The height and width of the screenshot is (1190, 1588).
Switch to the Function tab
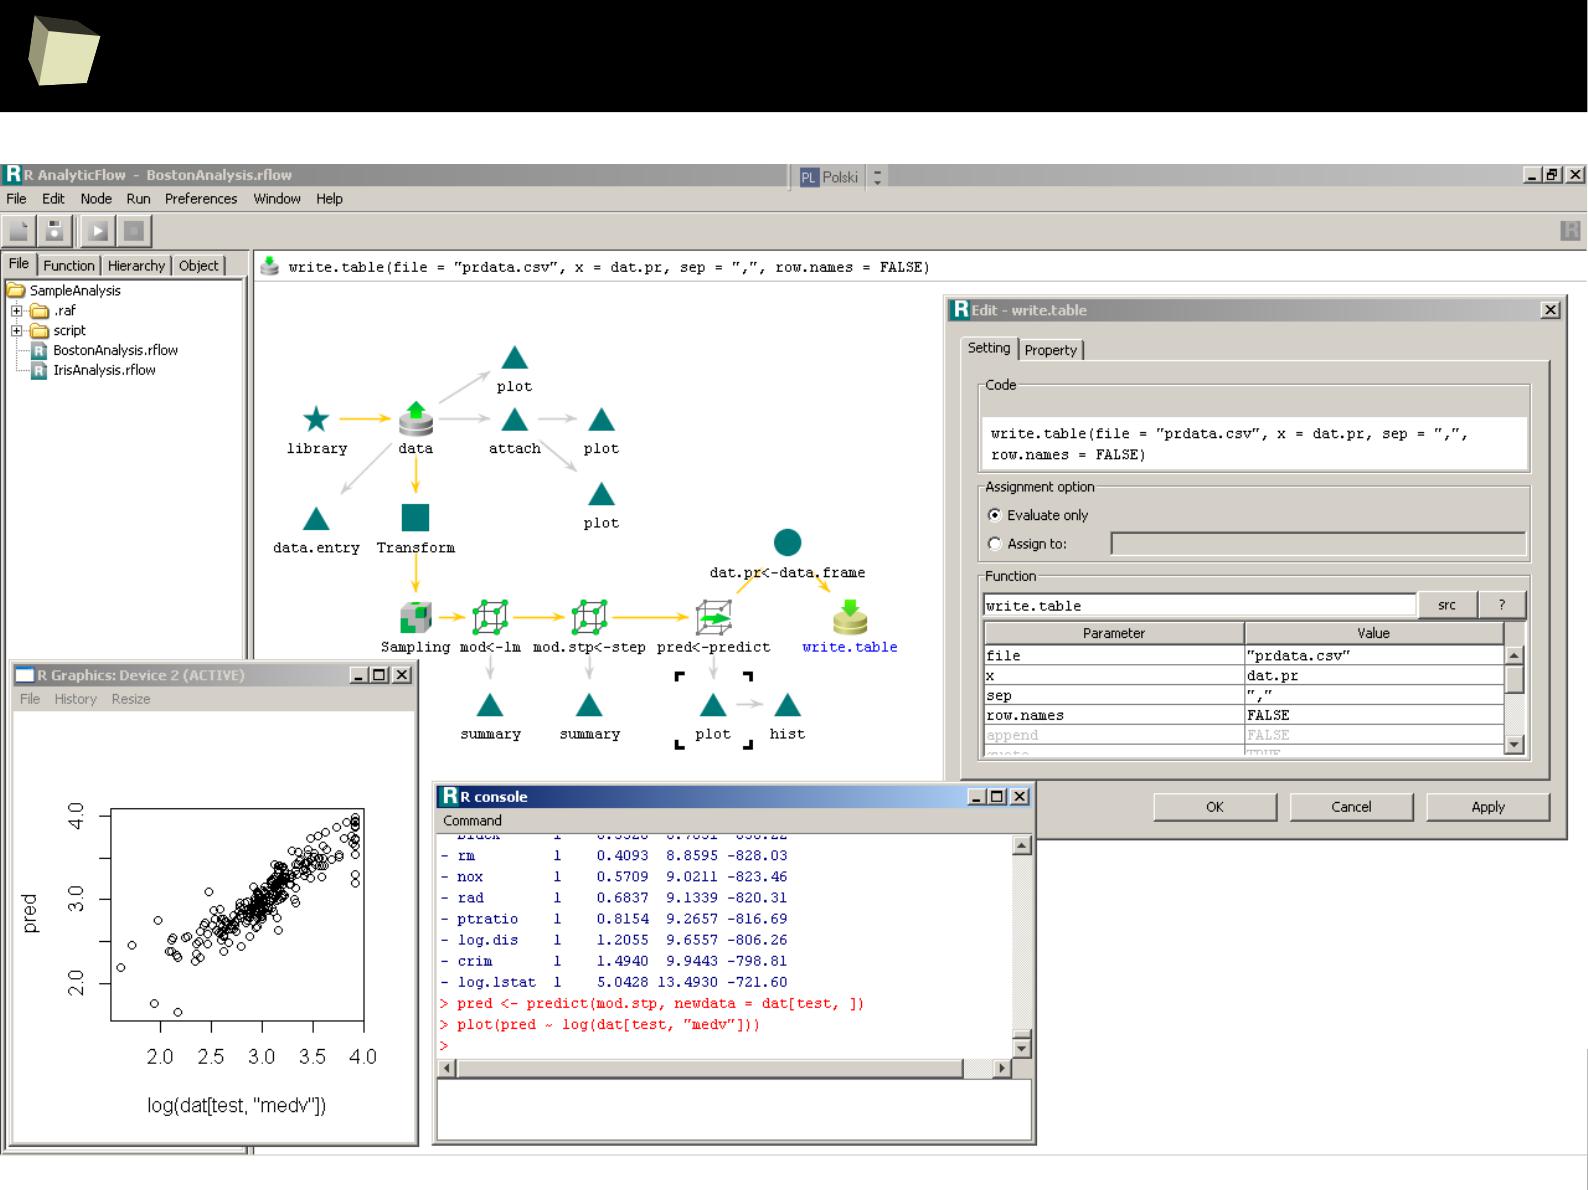[x=69, y=265]
